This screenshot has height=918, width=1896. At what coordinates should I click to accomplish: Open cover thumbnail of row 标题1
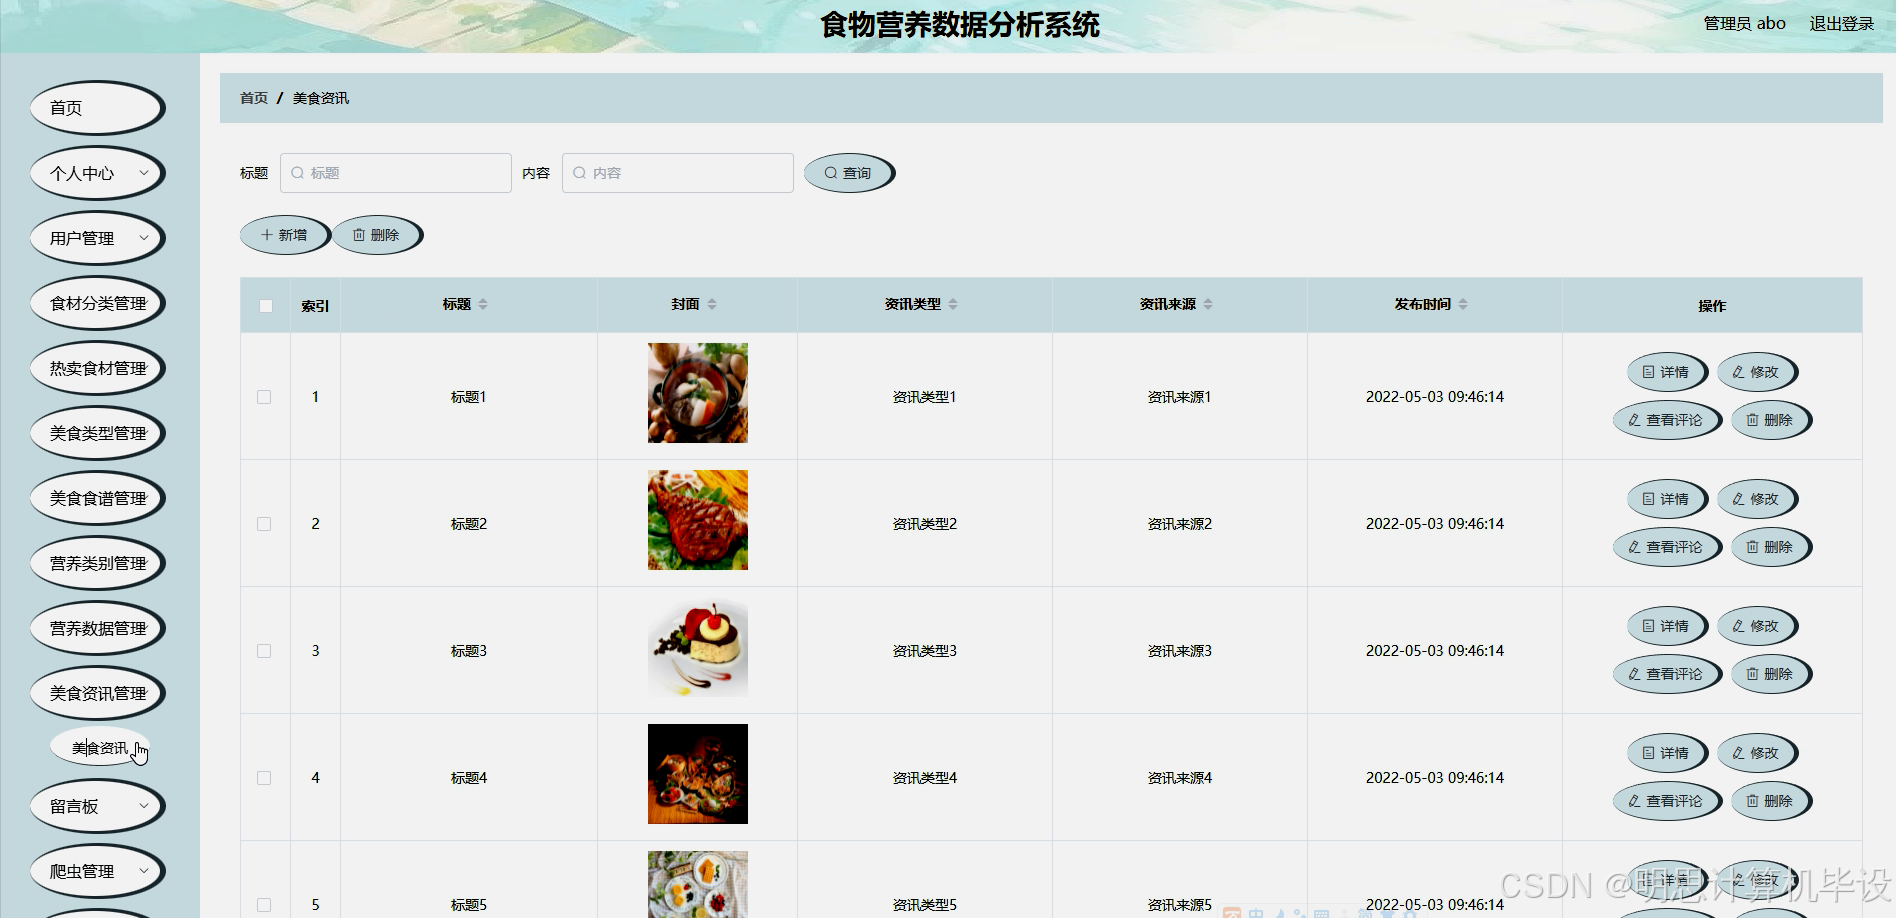click(x=698, y=393)
